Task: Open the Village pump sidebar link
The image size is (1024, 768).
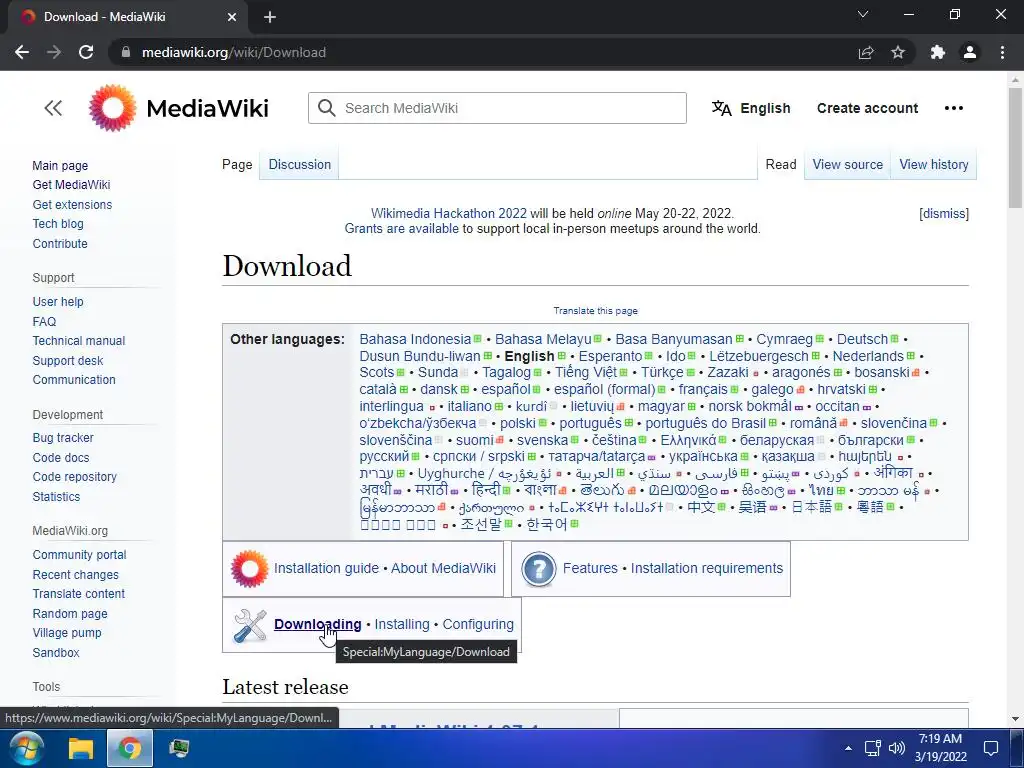Action: (x=67, y=633)
